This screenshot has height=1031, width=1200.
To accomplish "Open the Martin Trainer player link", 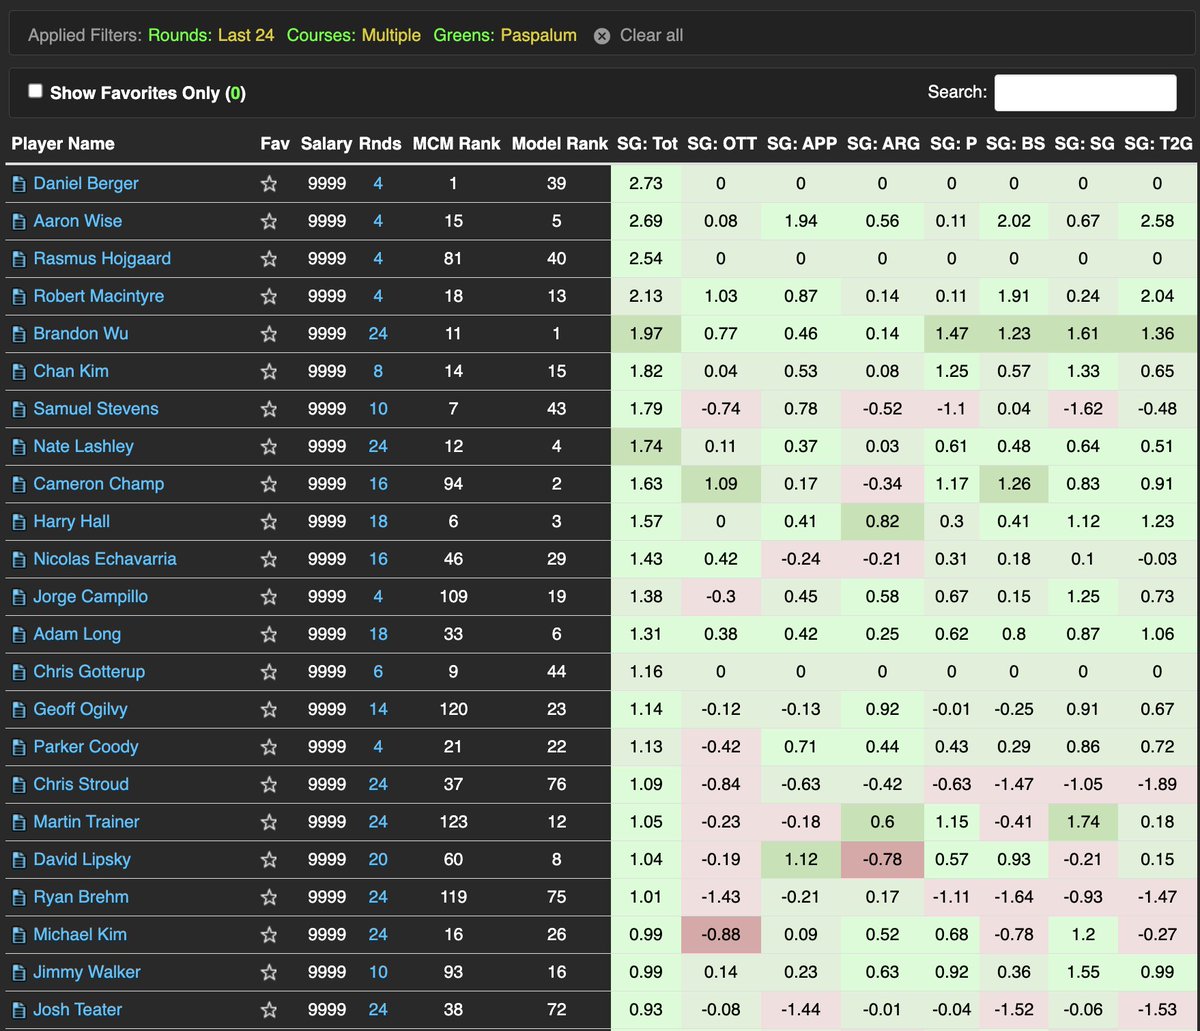I will click(86, 822).
